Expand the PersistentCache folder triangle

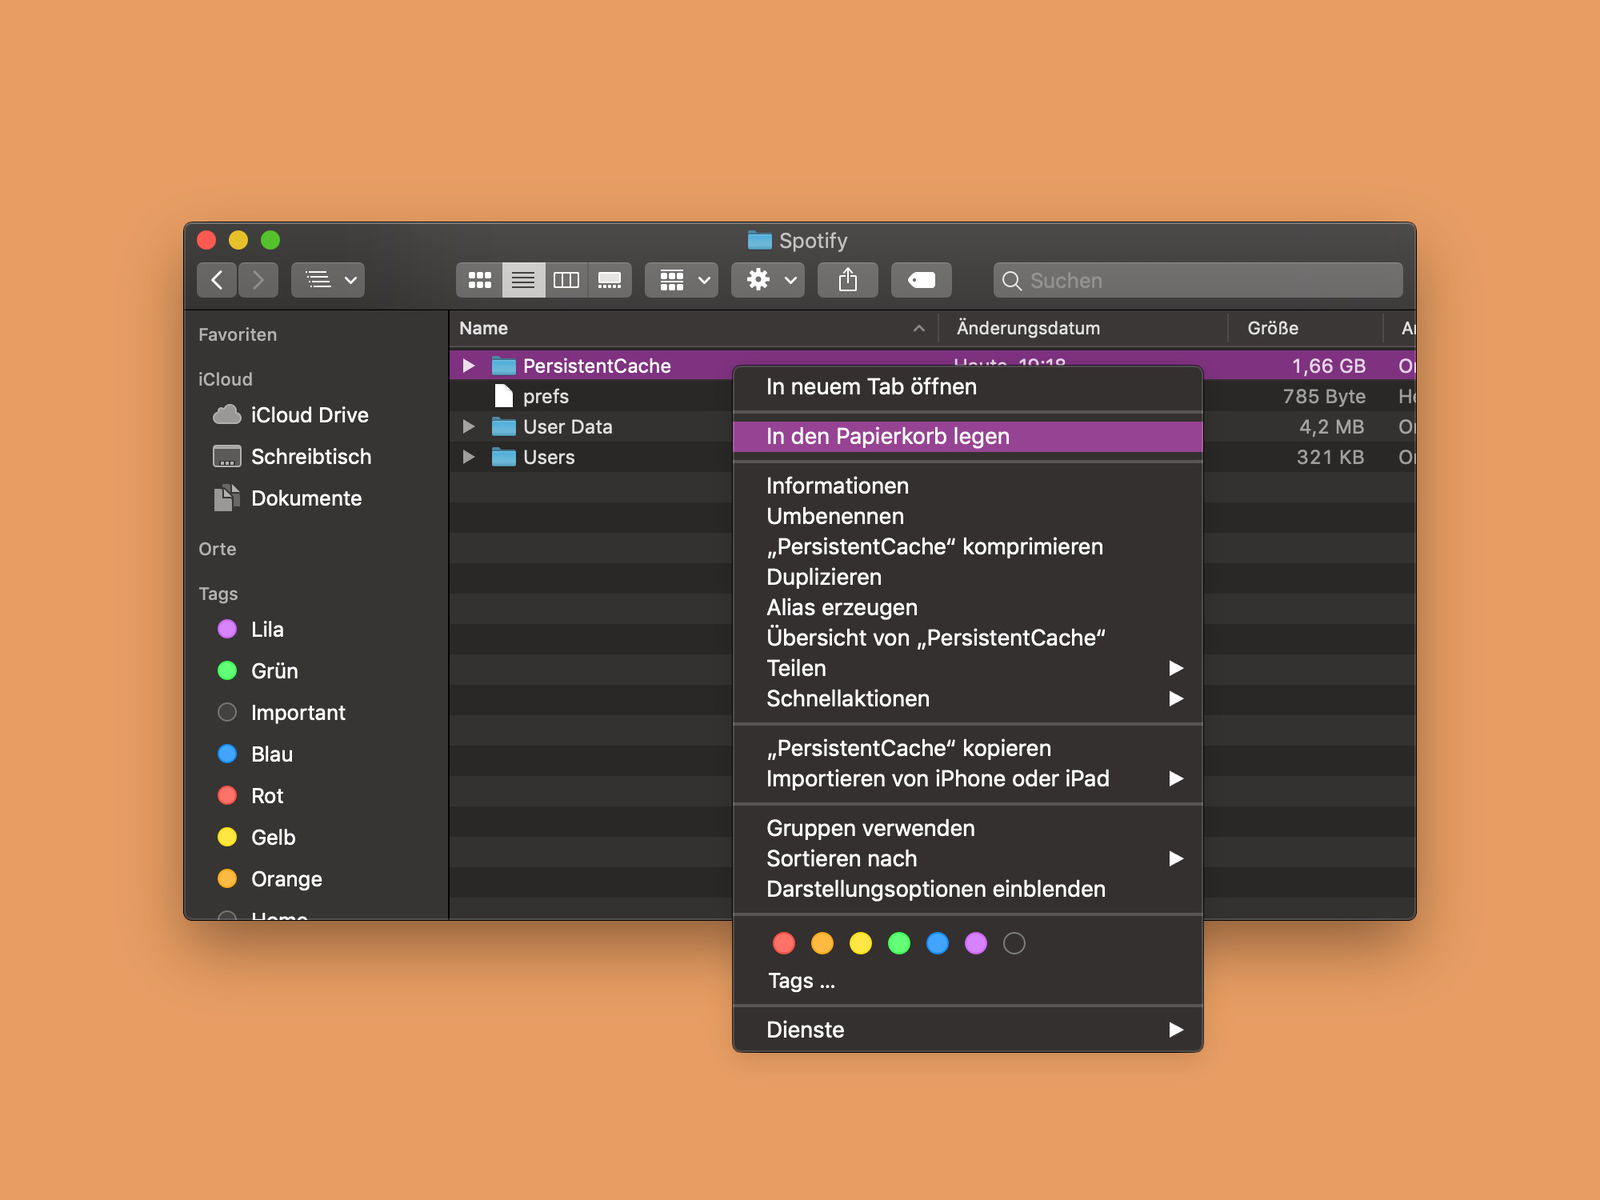click(x=468, y=366)
